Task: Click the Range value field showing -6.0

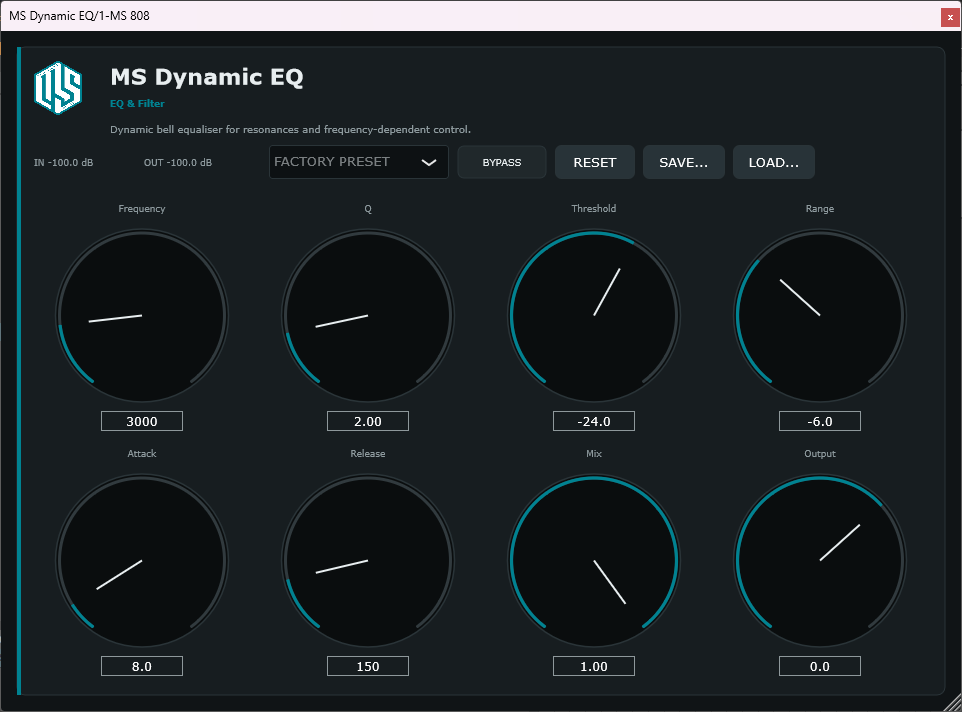Action: pos(820,421)
